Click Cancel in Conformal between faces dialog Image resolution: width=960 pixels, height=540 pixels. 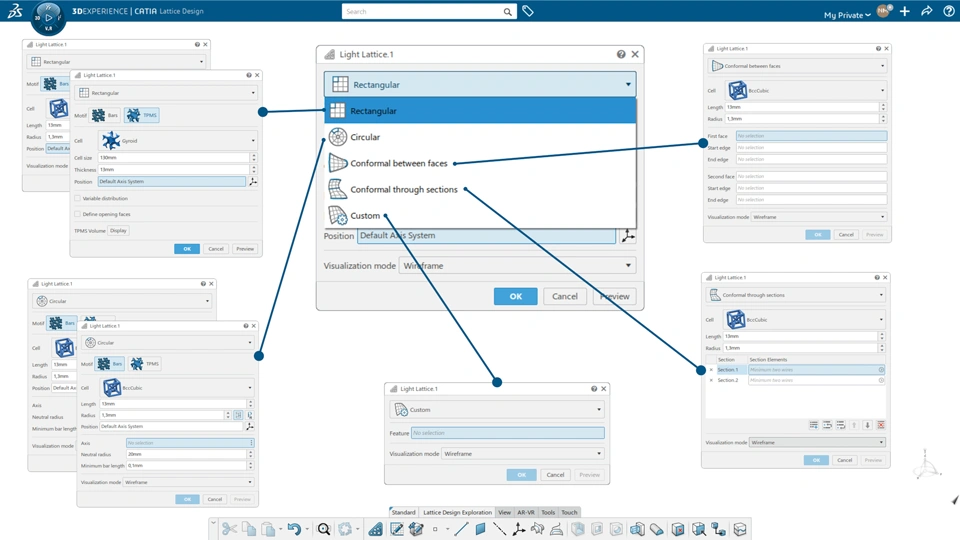click(846, 234)
